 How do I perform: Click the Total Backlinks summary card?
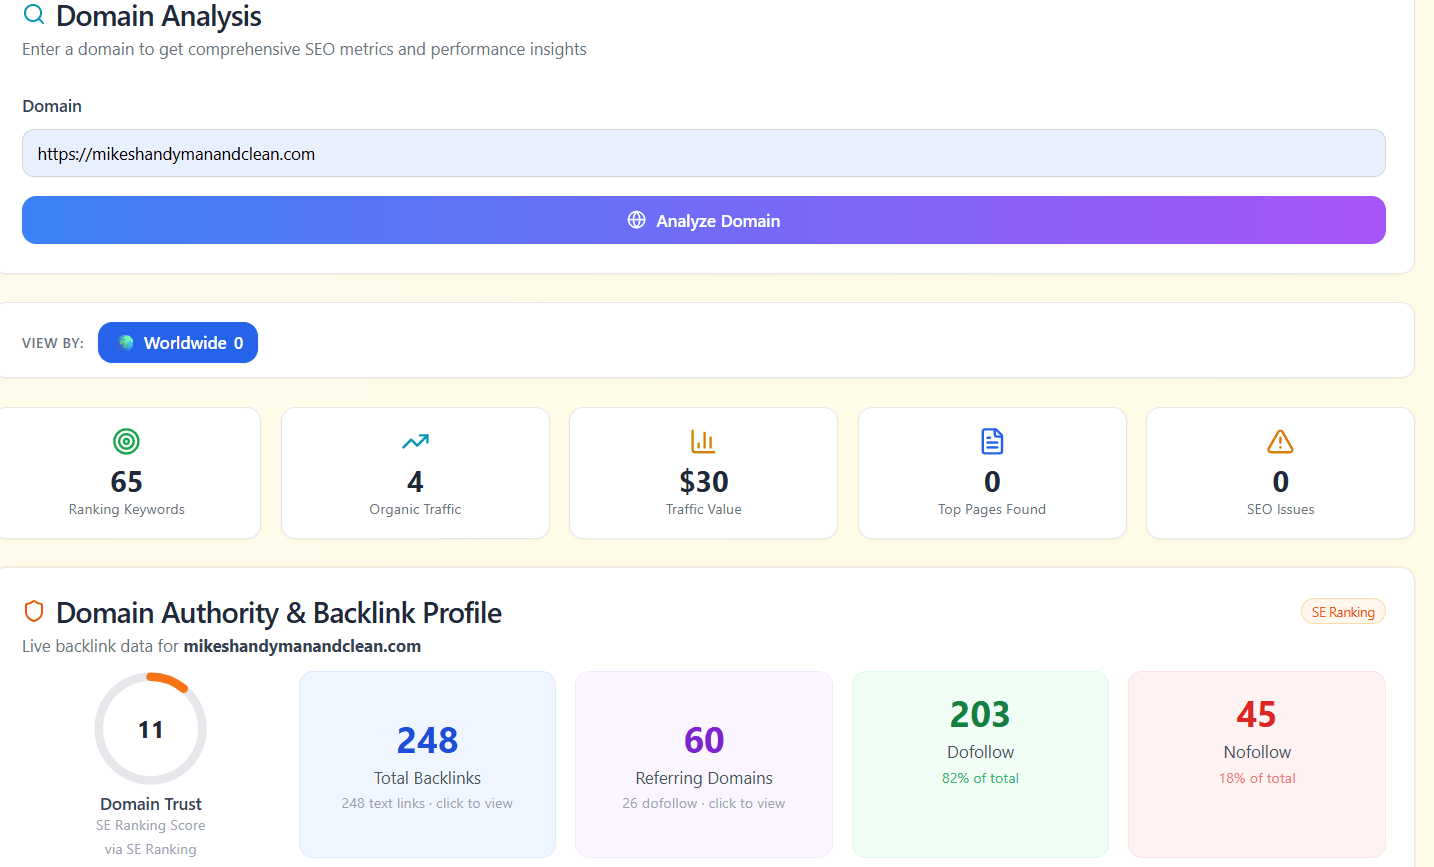pos(427,765)
